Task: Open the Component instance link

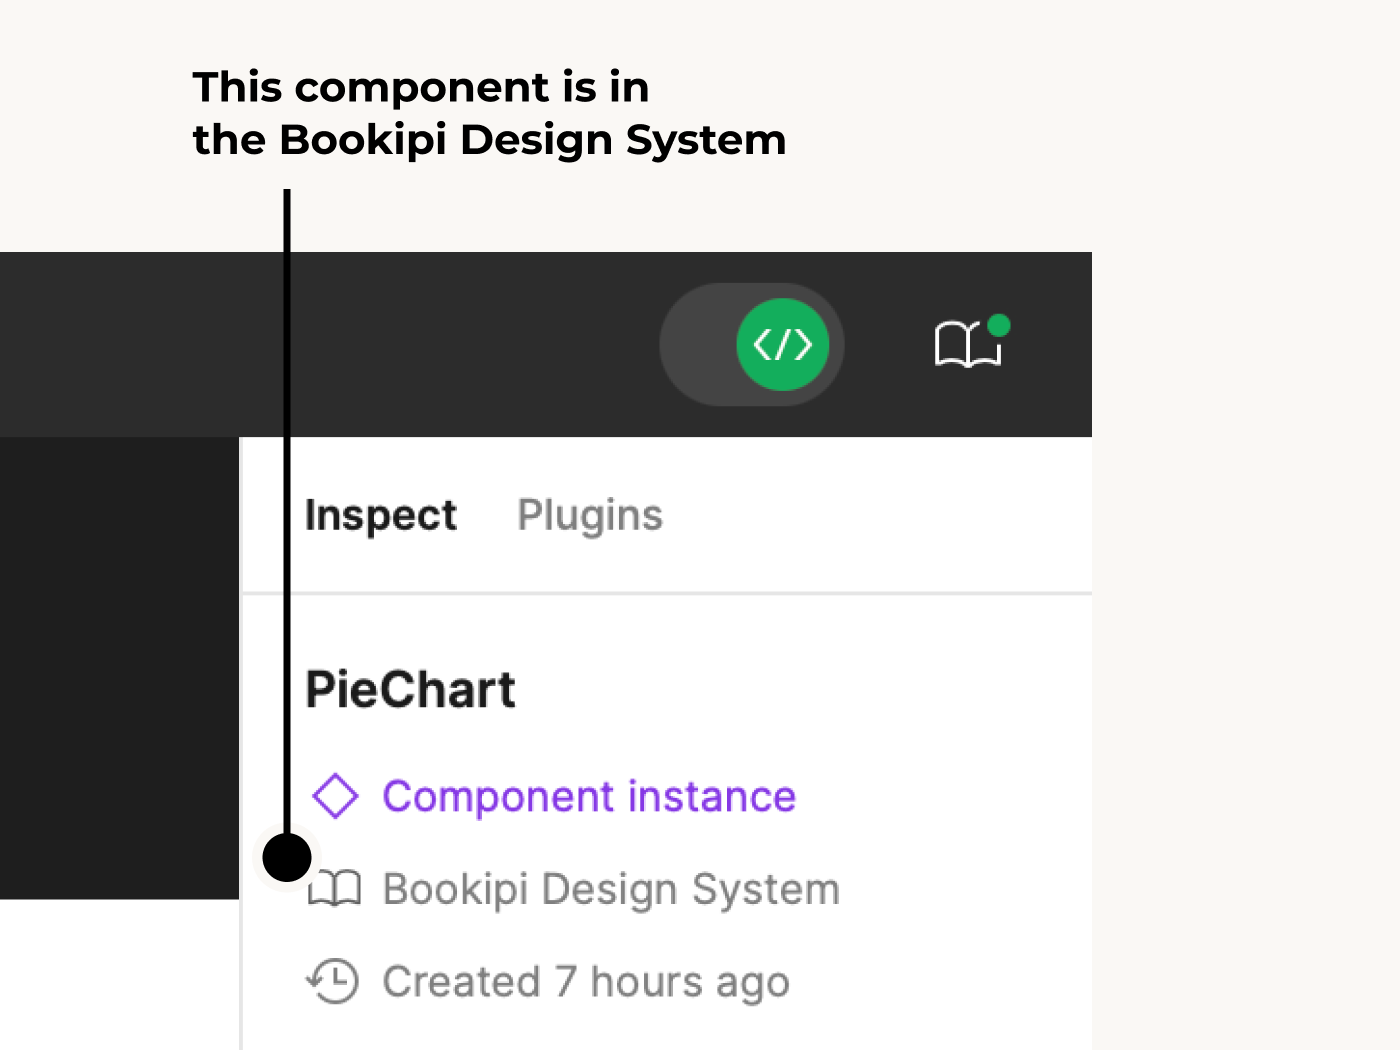Action: pyautogui.click(x=589, y=797)
